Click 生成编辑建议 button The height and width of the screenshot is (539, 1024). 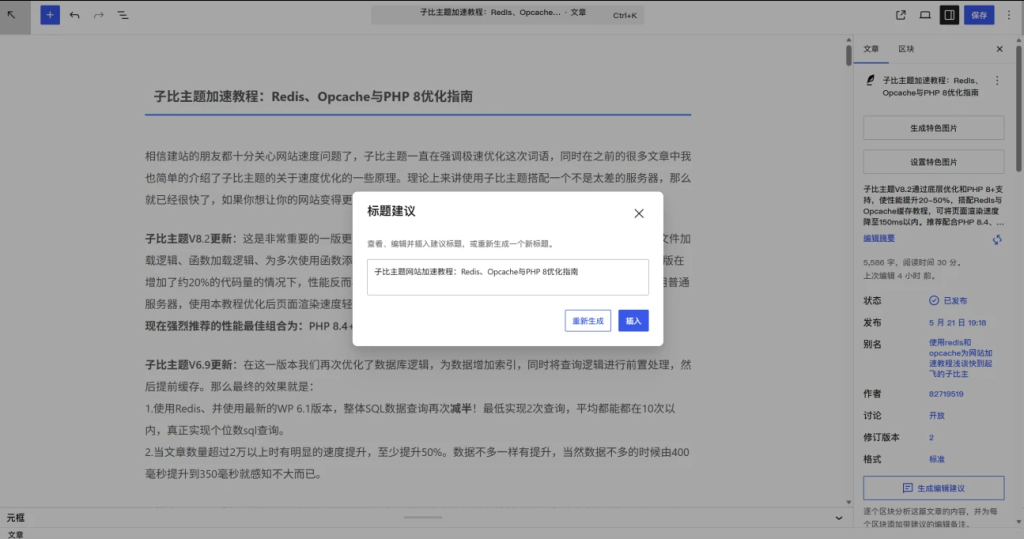[x=933, y=488]
